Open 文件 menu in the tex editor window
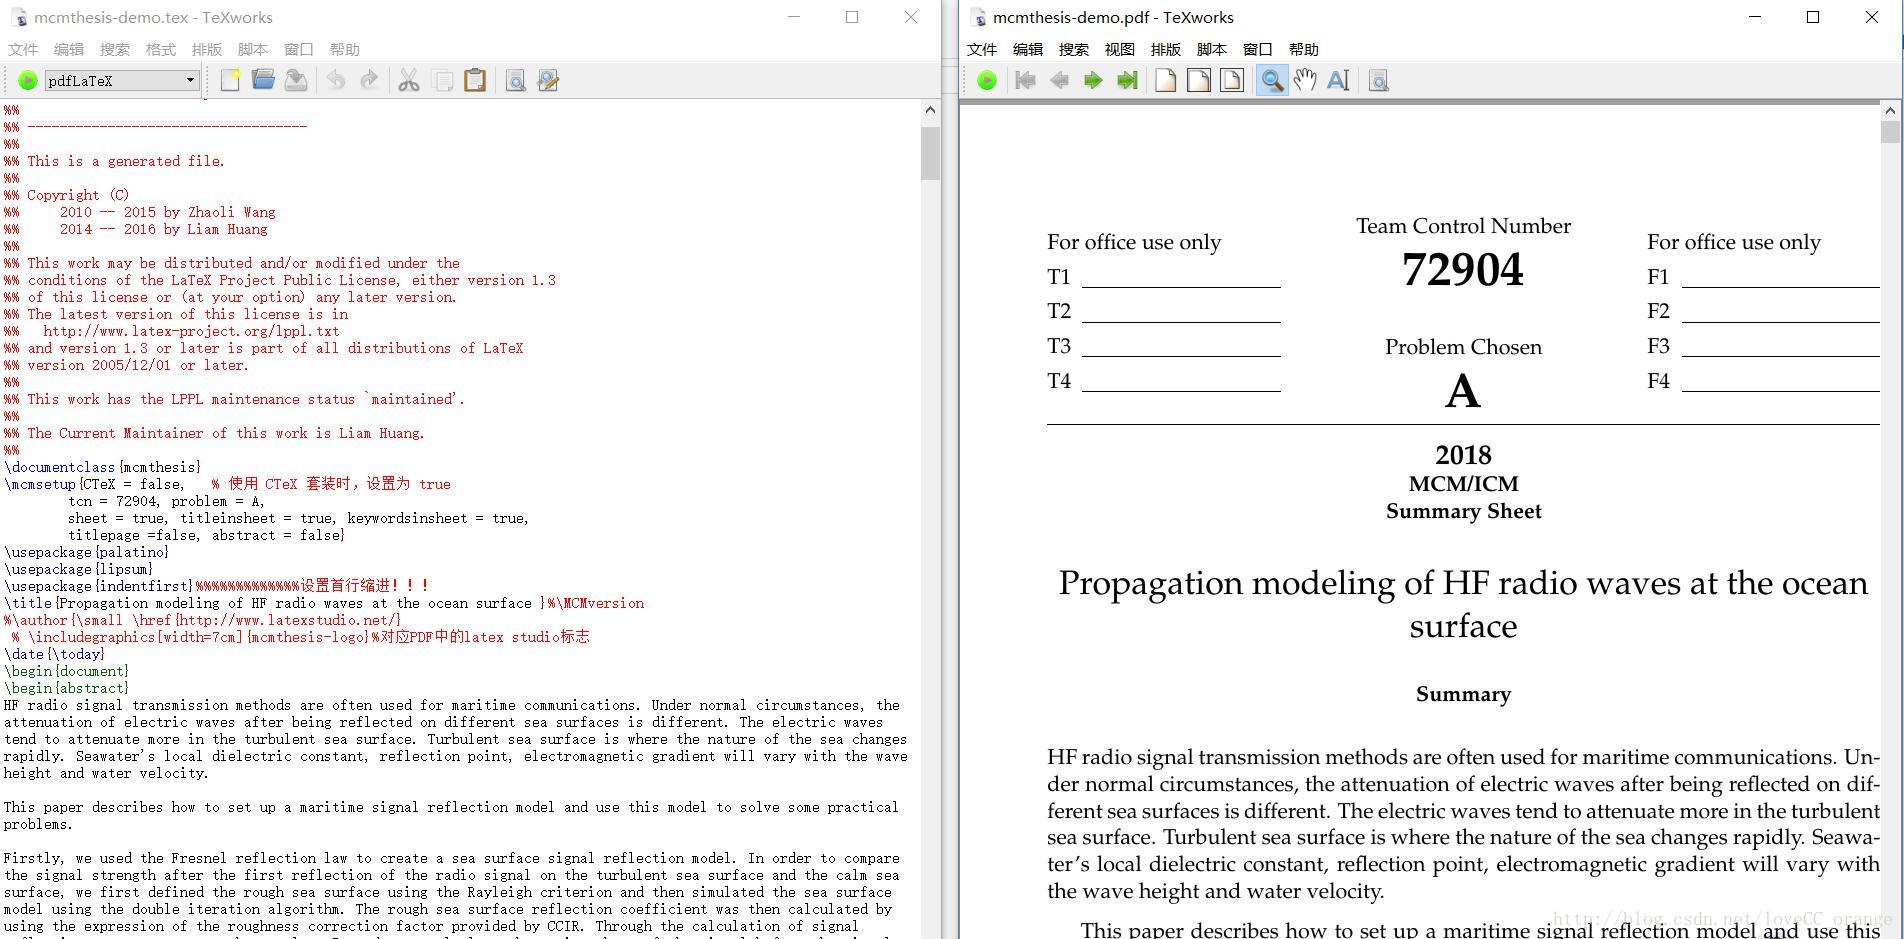Screen dimensions: 1904x939 [23, 49]
